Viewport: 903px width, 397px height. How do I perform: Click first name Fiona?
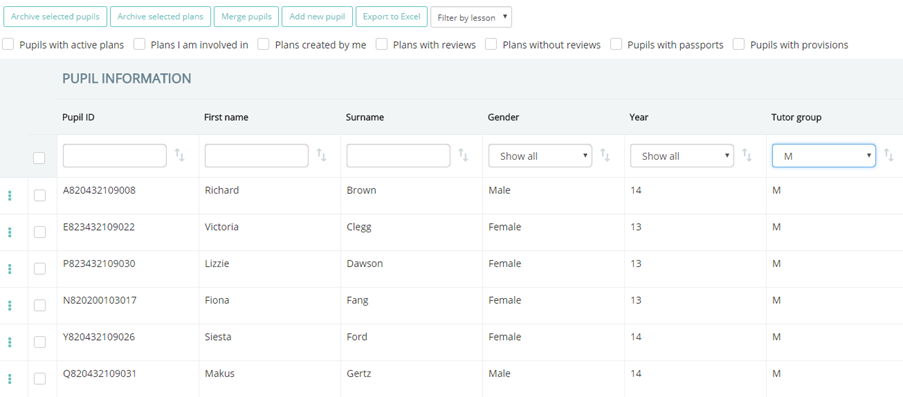click(217, 300)
